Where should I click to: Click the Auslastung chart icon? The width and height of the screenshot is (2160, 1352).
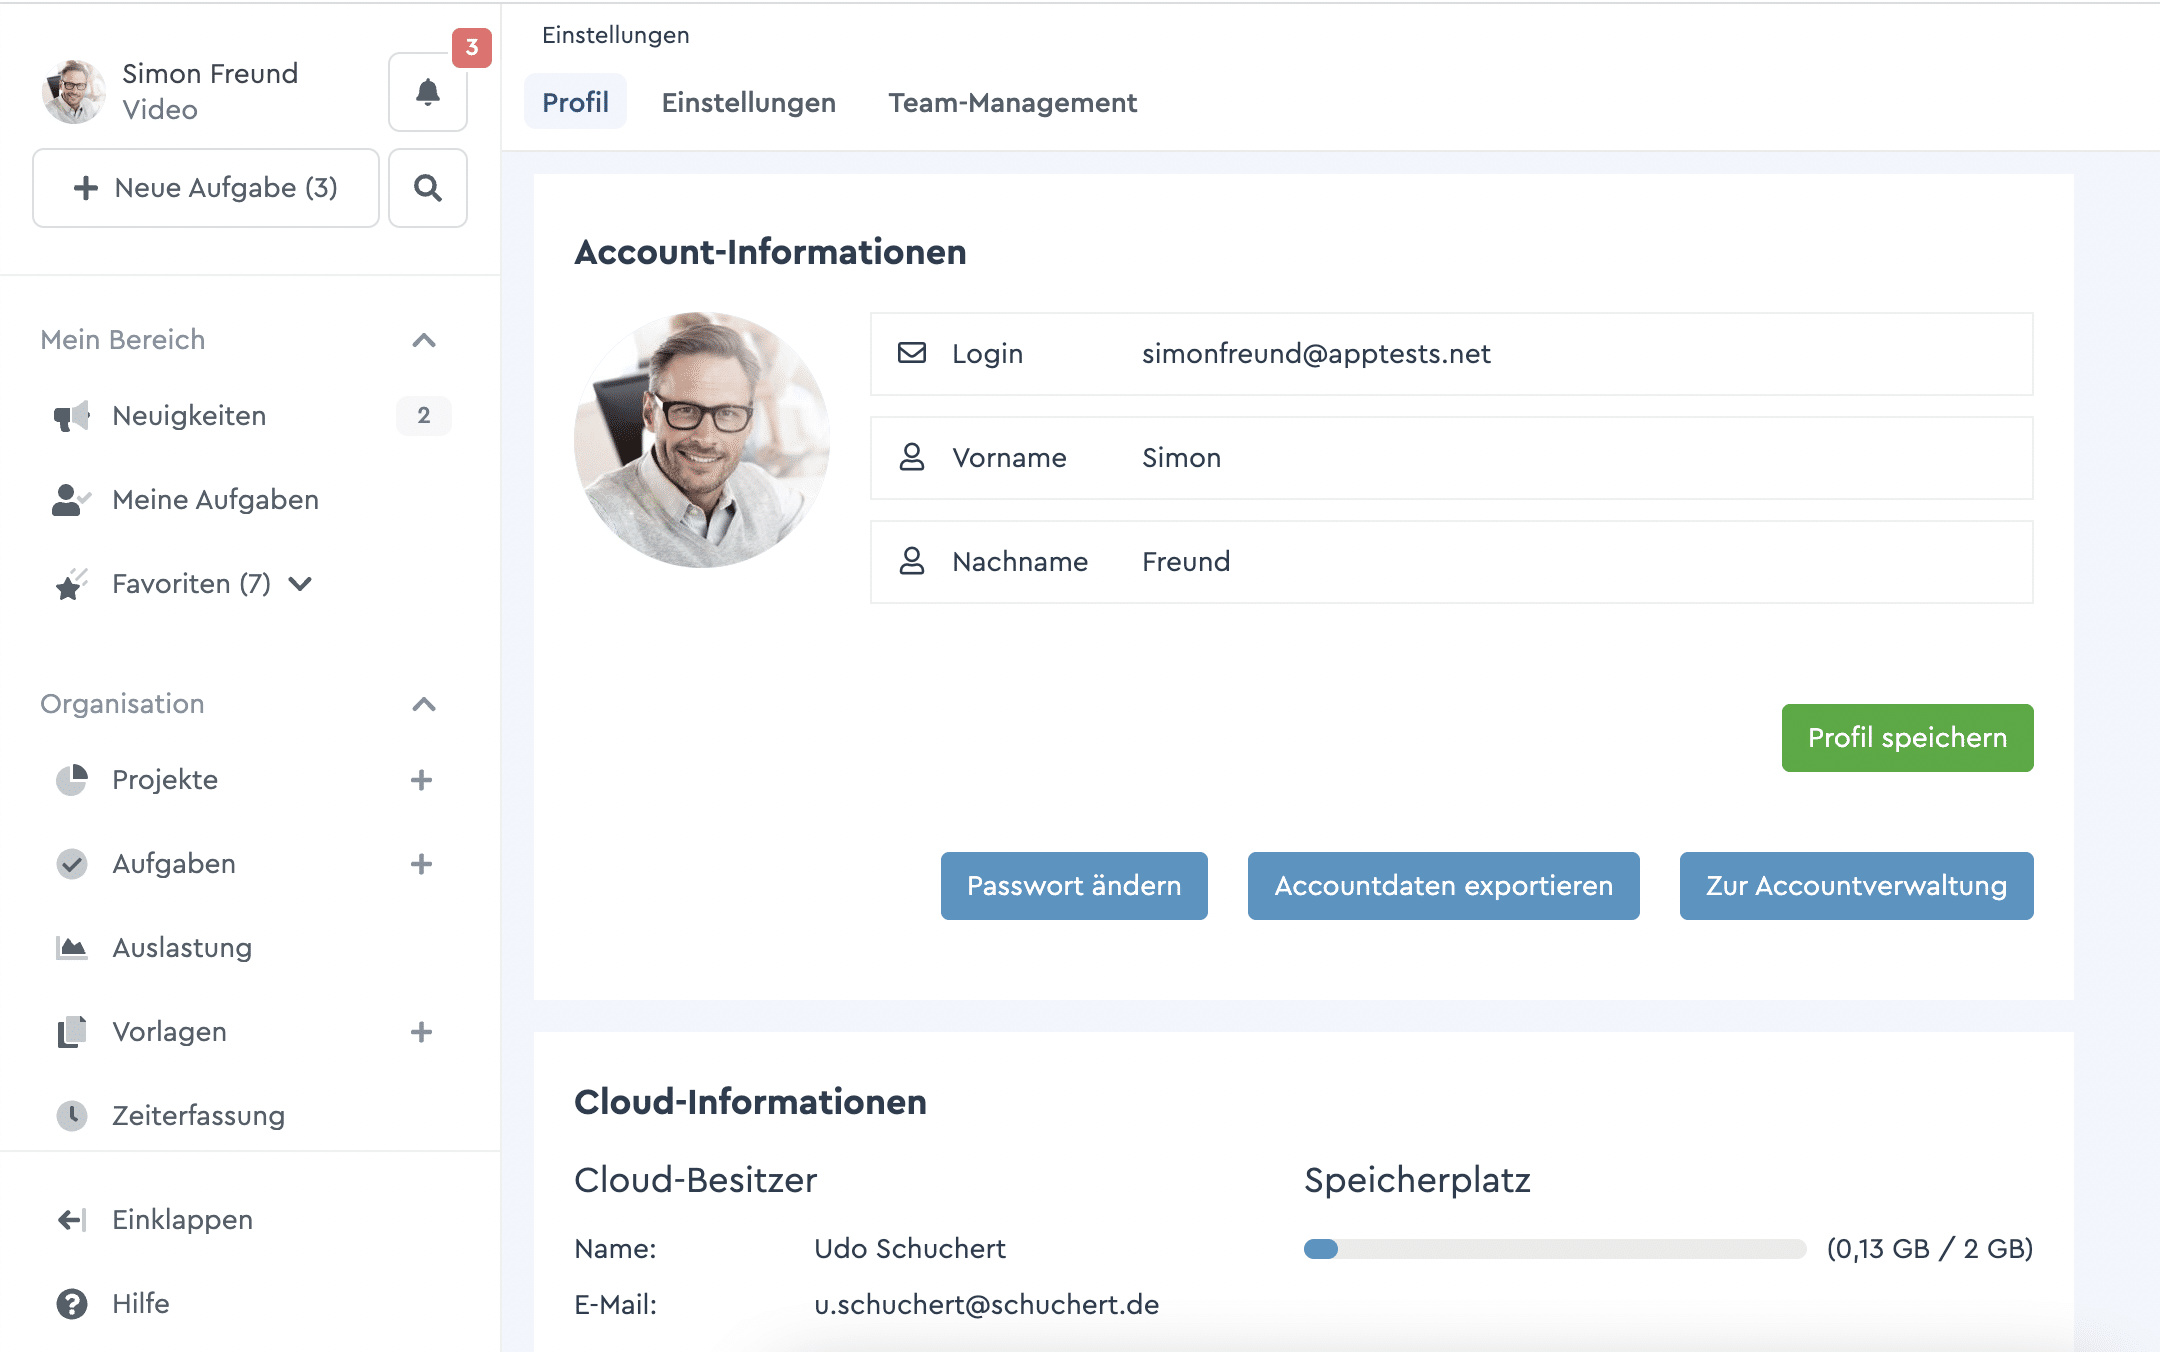tap(71, 948)
